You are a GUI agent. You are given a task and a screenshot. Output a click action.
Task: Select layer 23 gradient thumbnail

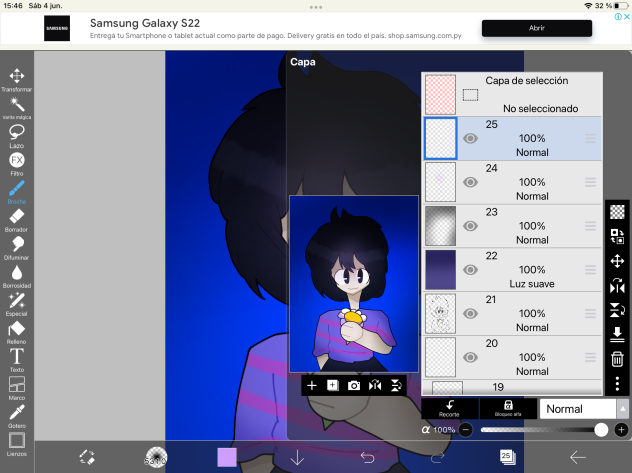click(440, 226)
